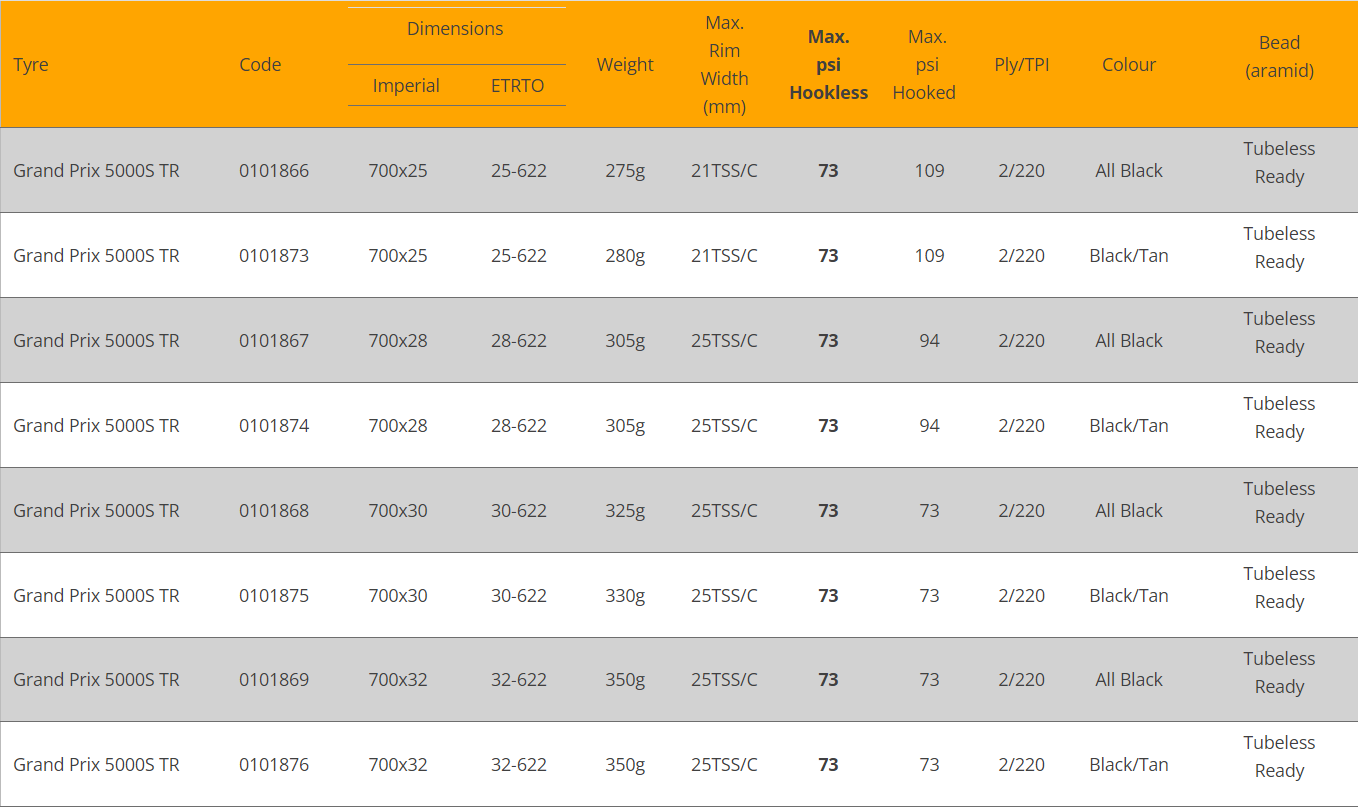Click All Black in row 0101869
The image size is (1358, 807).
[x=1129, y=680]
